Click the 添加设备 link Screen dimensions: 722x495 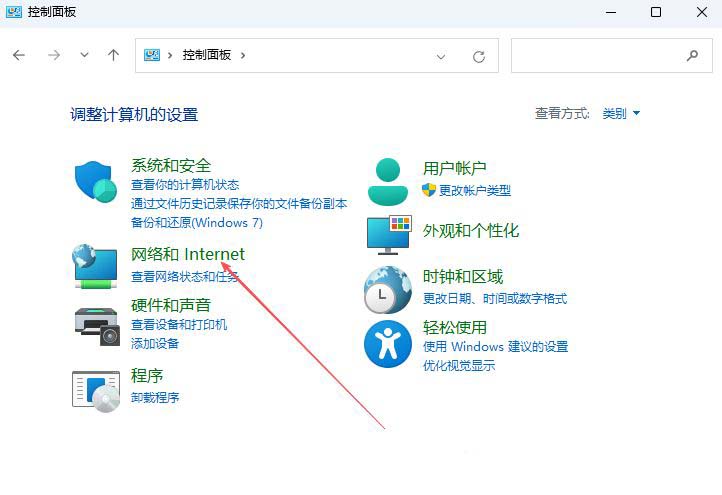point(155,344)
